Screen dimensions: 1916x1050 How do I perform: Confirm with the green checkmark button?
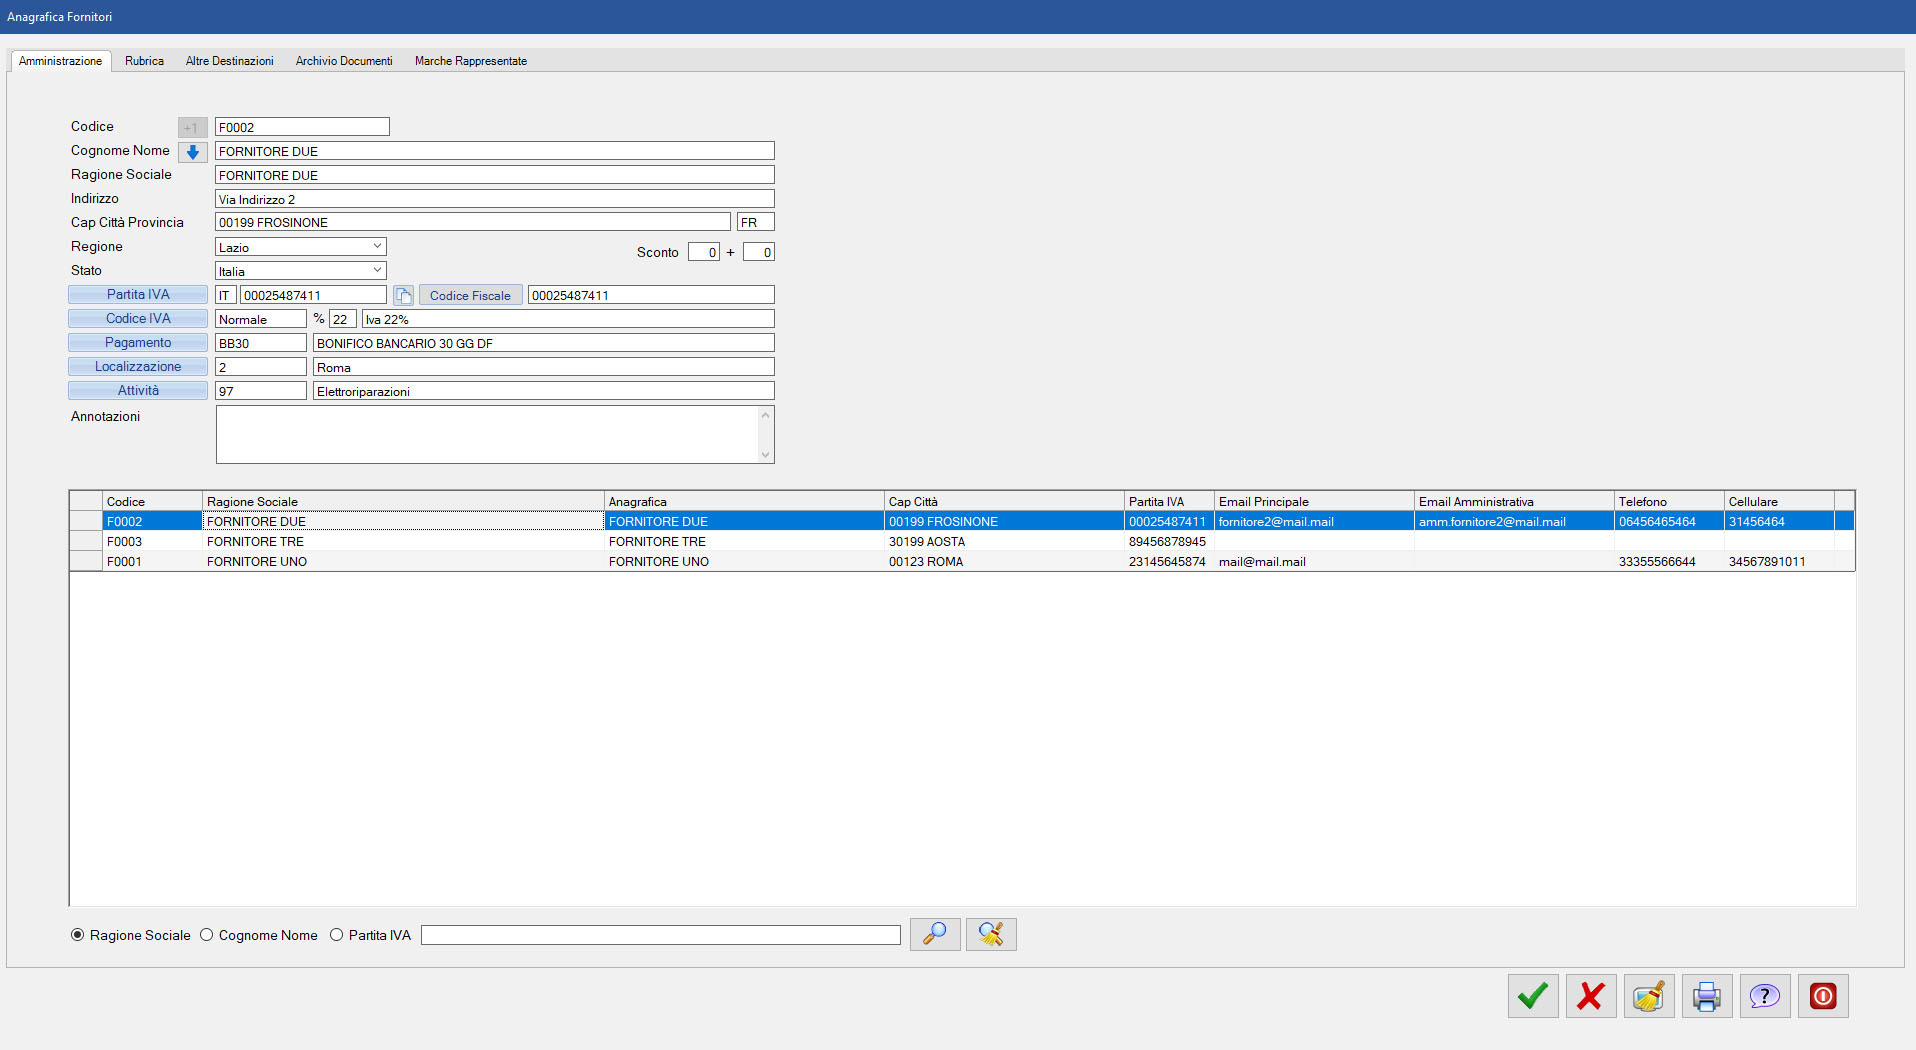point(1532,996)
